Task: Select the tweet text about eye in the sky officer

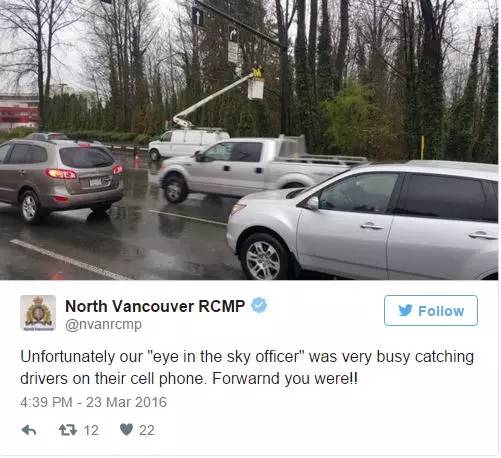Action: (x=247, y=367)
